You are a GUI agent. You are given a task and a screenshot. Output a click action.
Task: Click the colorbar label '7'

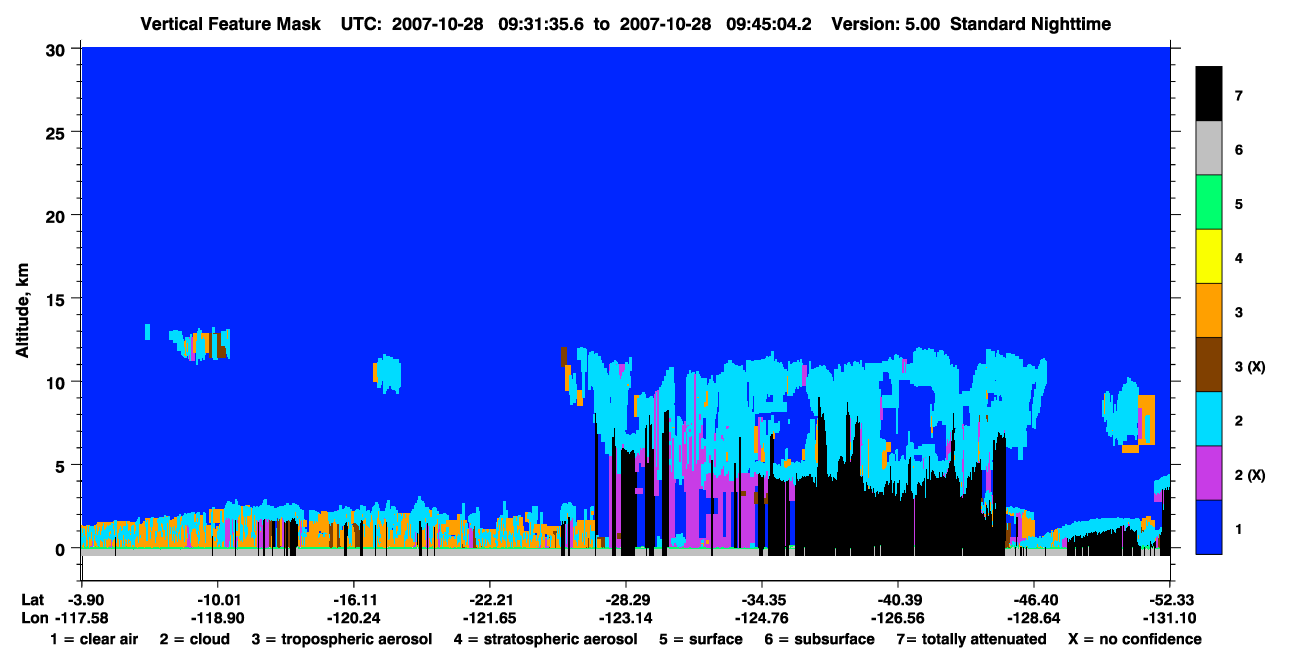click(1238, 96)
